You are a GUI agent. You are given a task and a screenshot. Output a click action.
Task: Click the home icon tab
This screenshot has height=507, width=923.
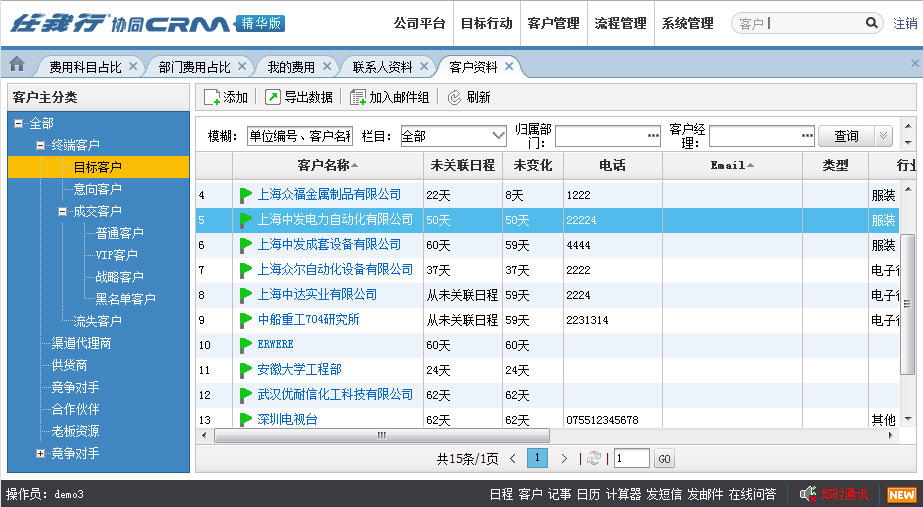pyautogui.click(x=16, y=65)
